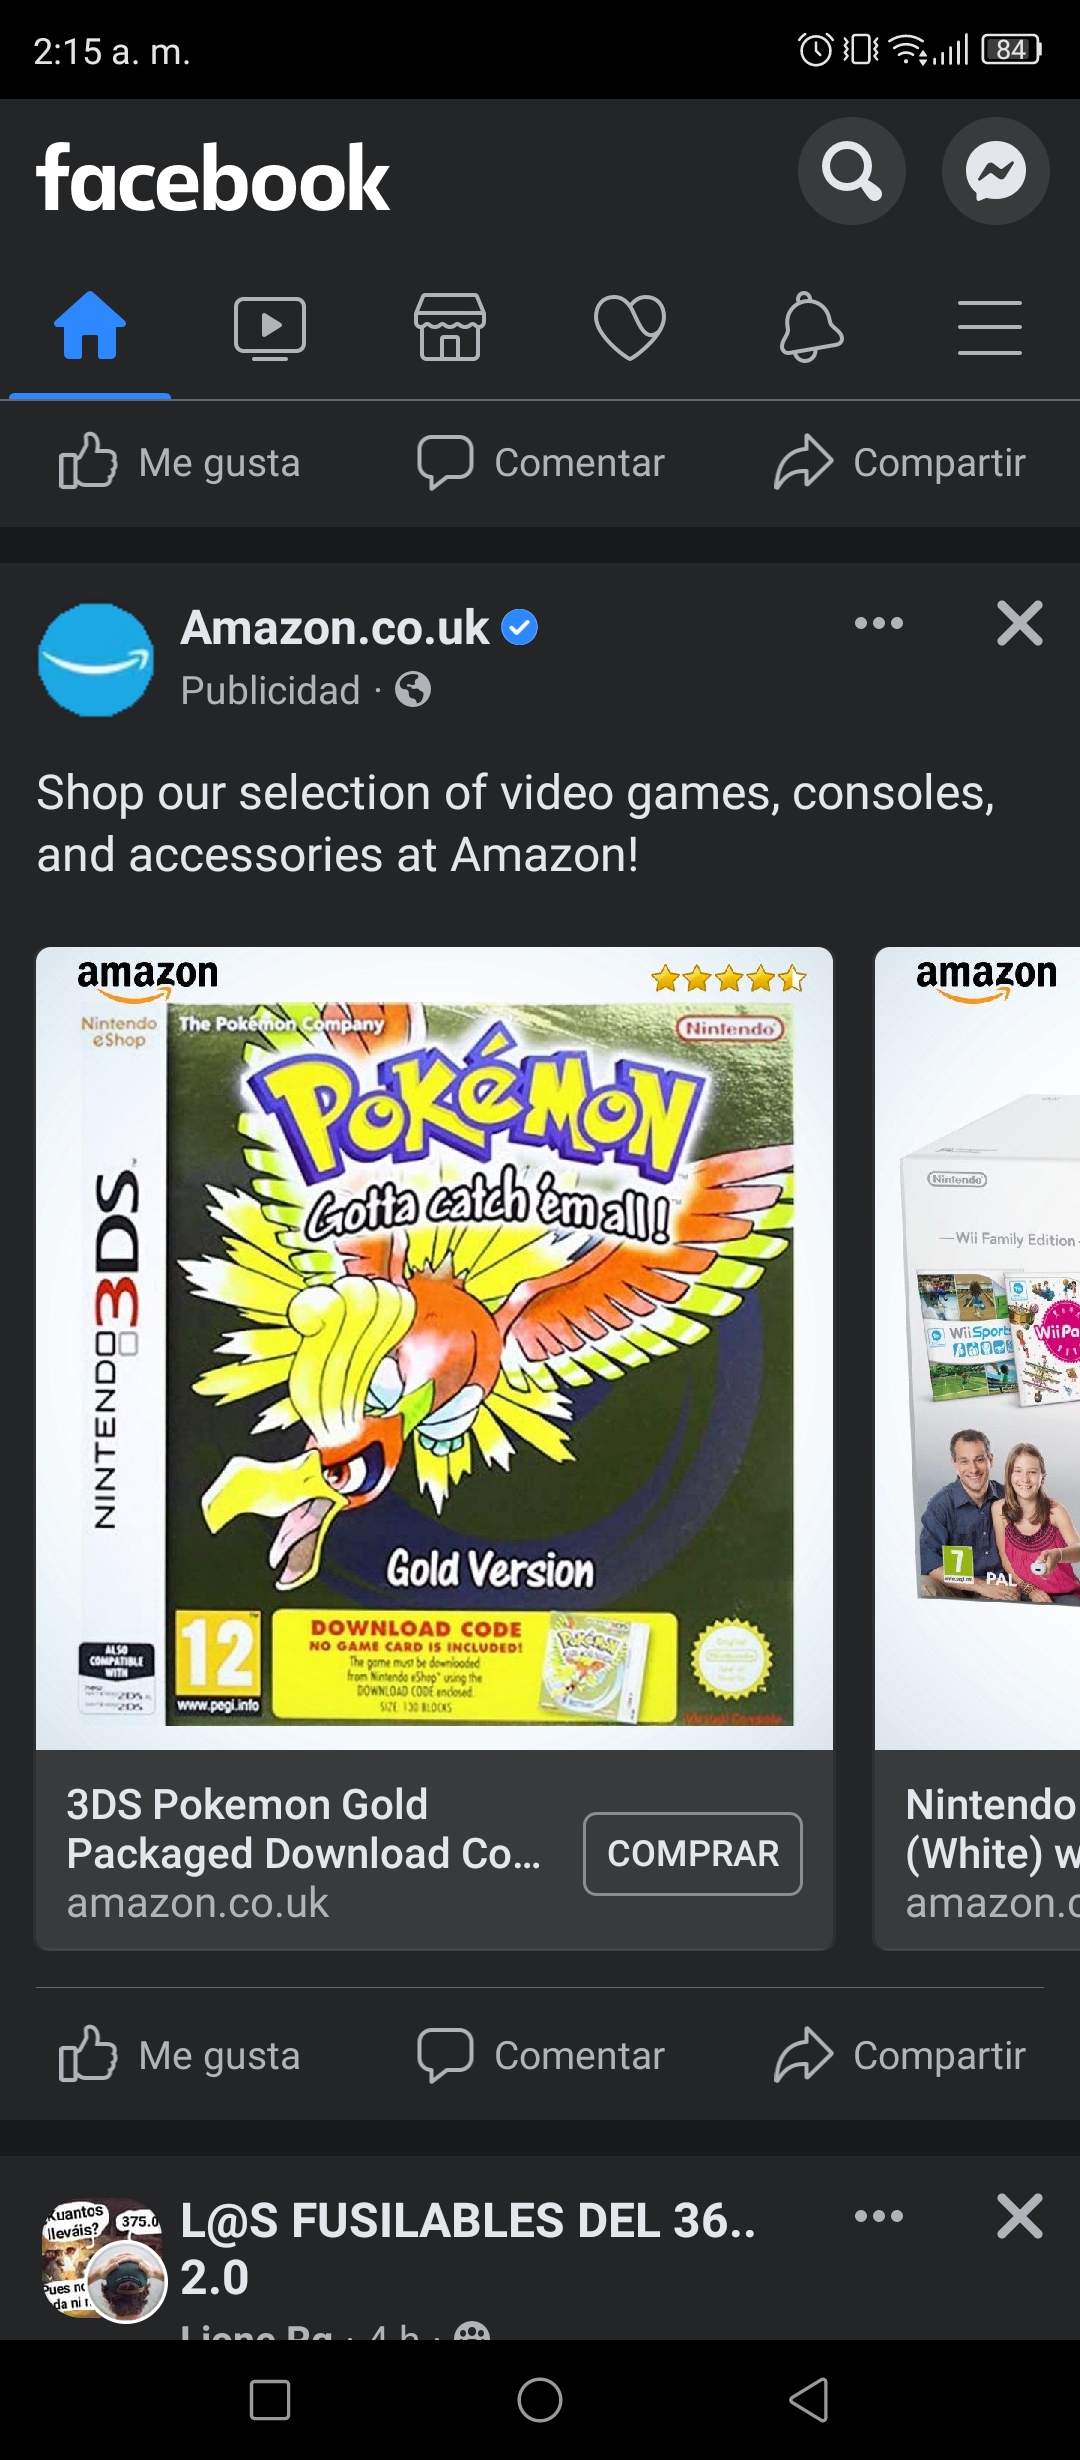
Task: Hide the L@S FUSILABLES DEL 36 post
Action: [x=1020, y=2216]
